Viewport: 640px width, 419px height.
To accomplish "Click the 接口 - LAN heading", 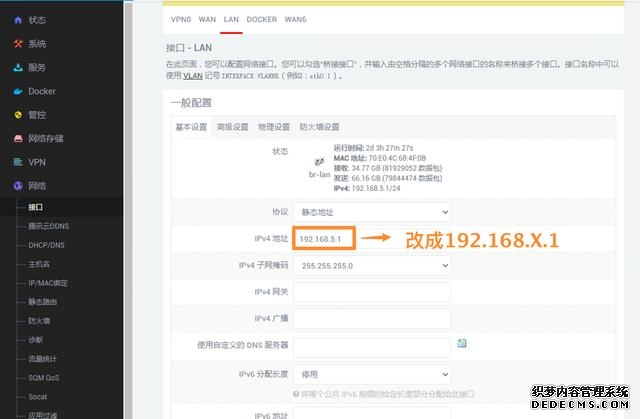I will pyautogui.click(x=189, y=48).
